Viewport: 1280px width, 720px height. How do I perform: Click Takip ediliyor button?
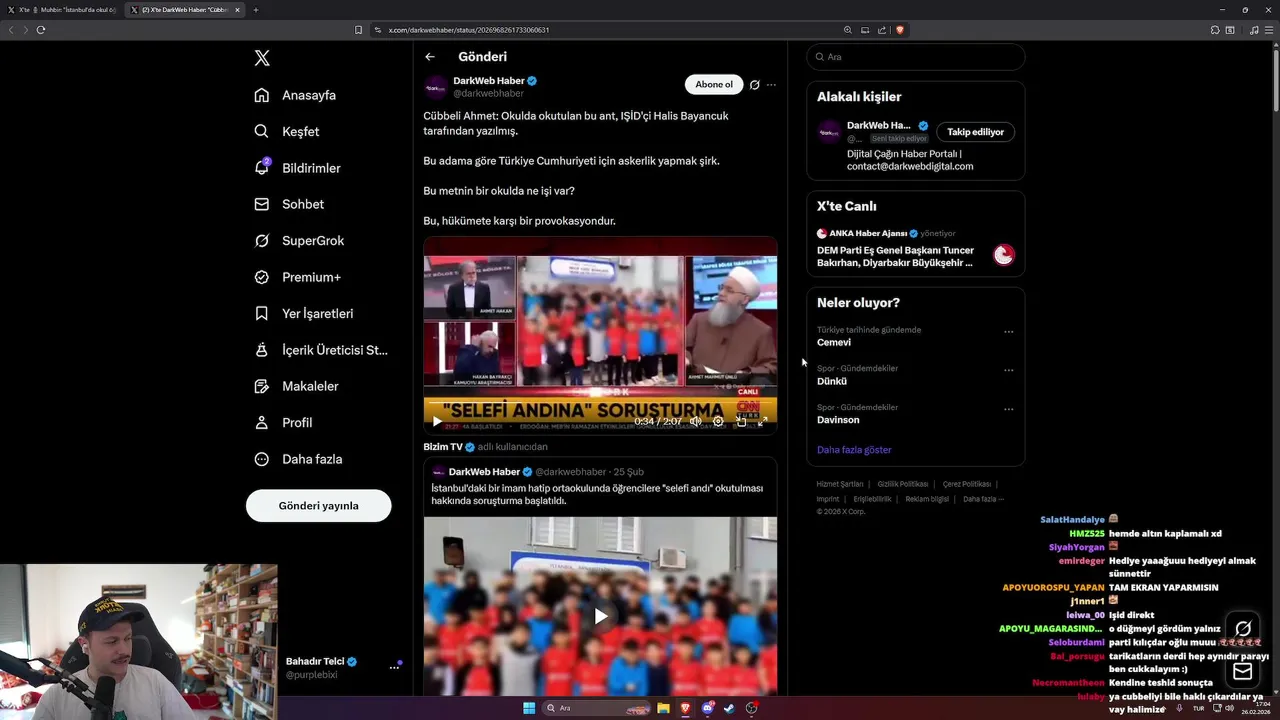coord(975,132)
